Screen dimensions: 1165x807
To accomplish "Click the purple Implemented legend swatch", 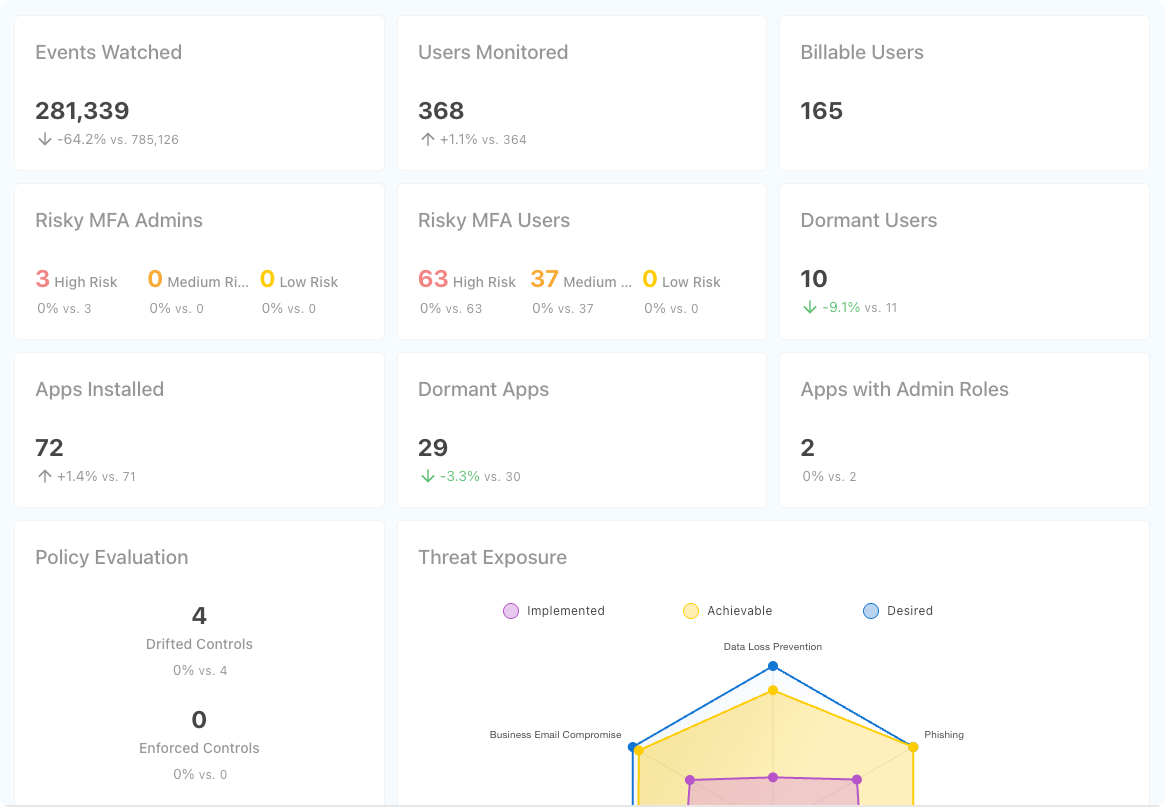I will click(511, 610).
